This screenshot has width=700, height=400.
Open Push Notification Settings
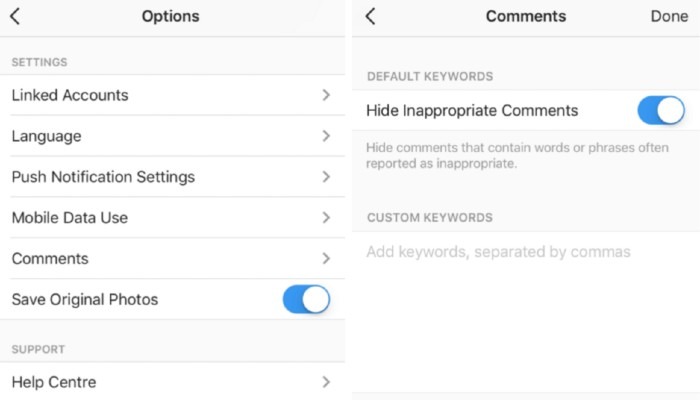pyautogui.click(x=103, y=177)
